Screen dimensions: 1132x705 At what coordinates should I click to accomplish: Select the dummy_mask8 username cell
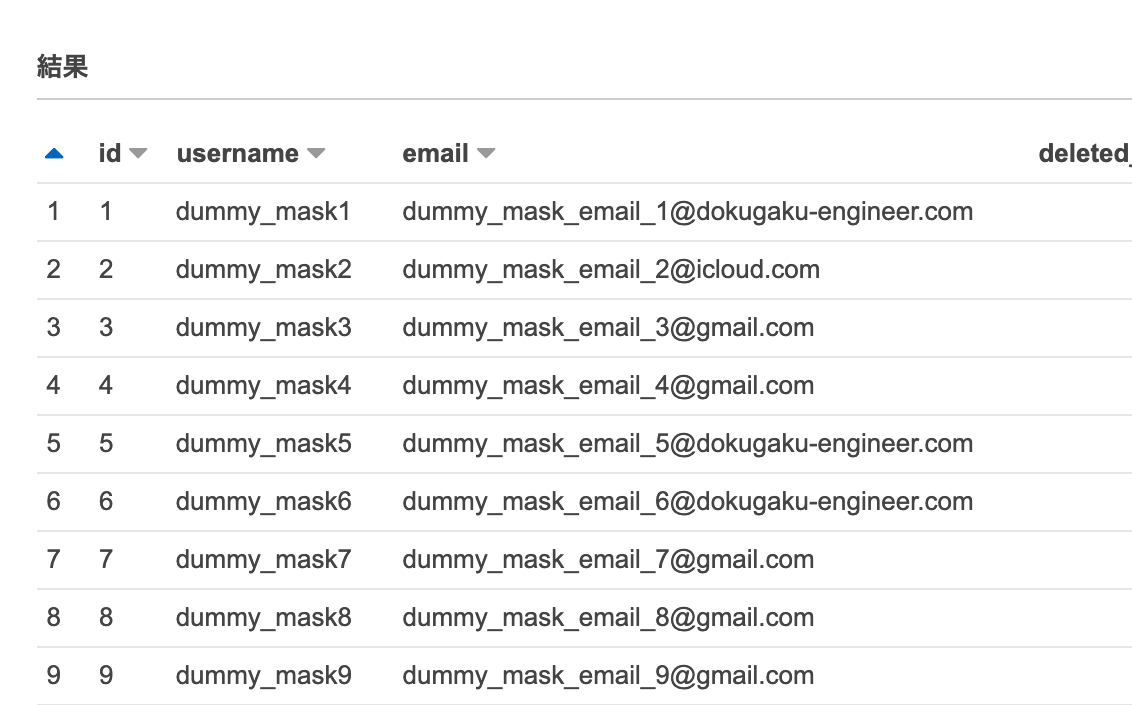pyautogui.click(x=263, y=618)
